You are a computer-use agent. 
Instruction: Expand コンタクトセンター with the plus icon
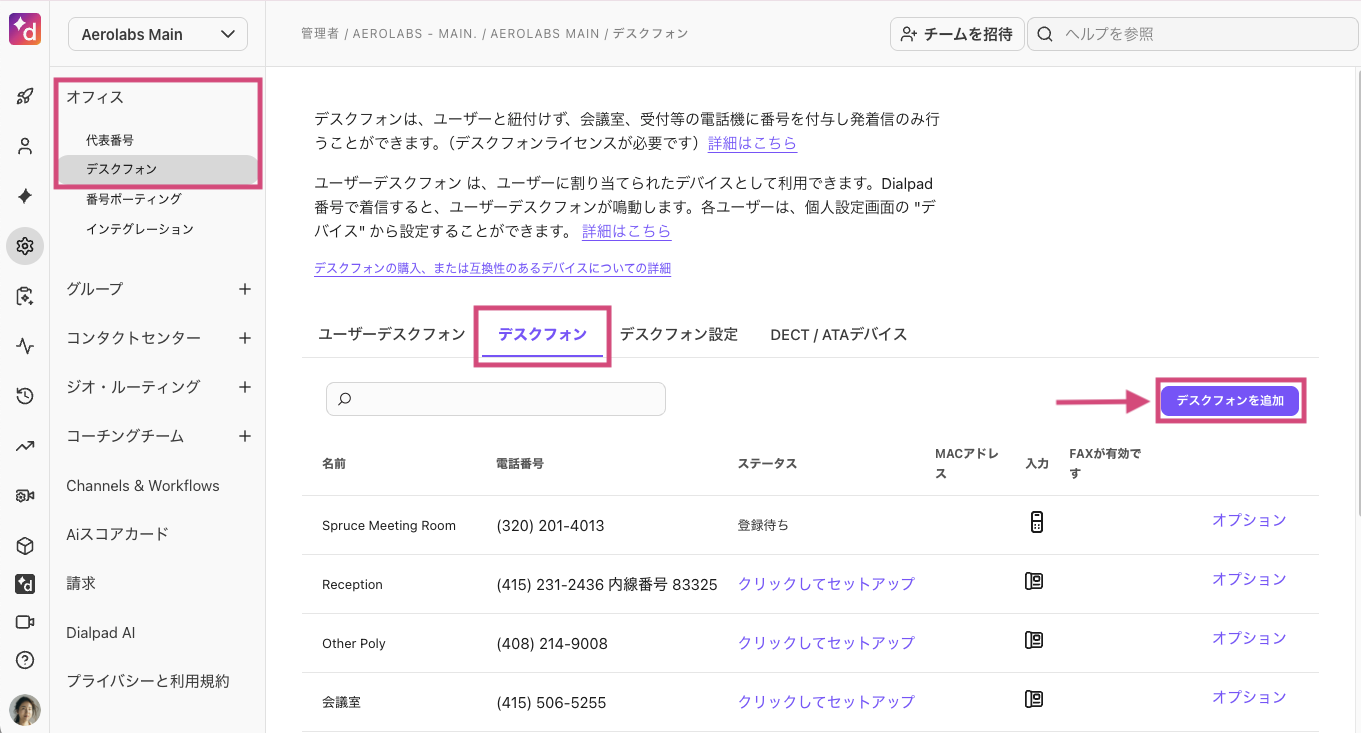245,338
